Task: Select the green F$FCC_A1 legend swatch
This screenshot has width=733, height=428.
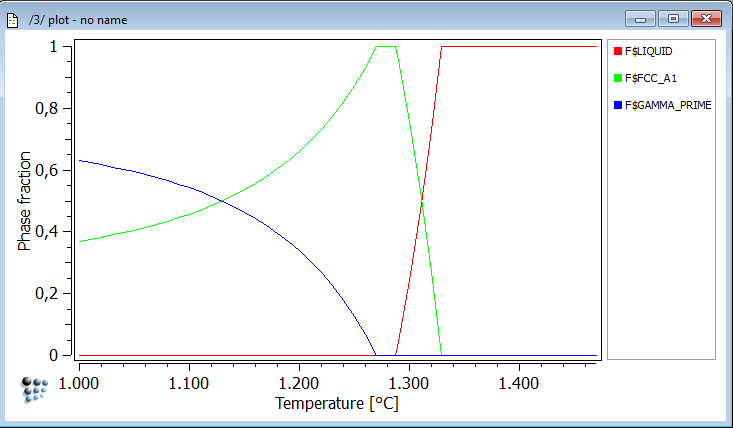Action: click(x=617, y=77)
